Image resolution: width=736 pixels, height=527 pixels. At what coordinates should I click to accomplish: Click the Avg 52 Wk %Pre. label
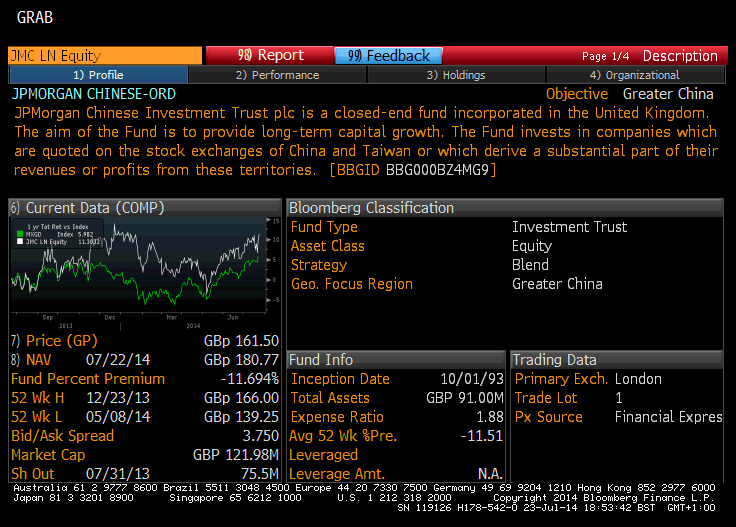tap(343, 436)
